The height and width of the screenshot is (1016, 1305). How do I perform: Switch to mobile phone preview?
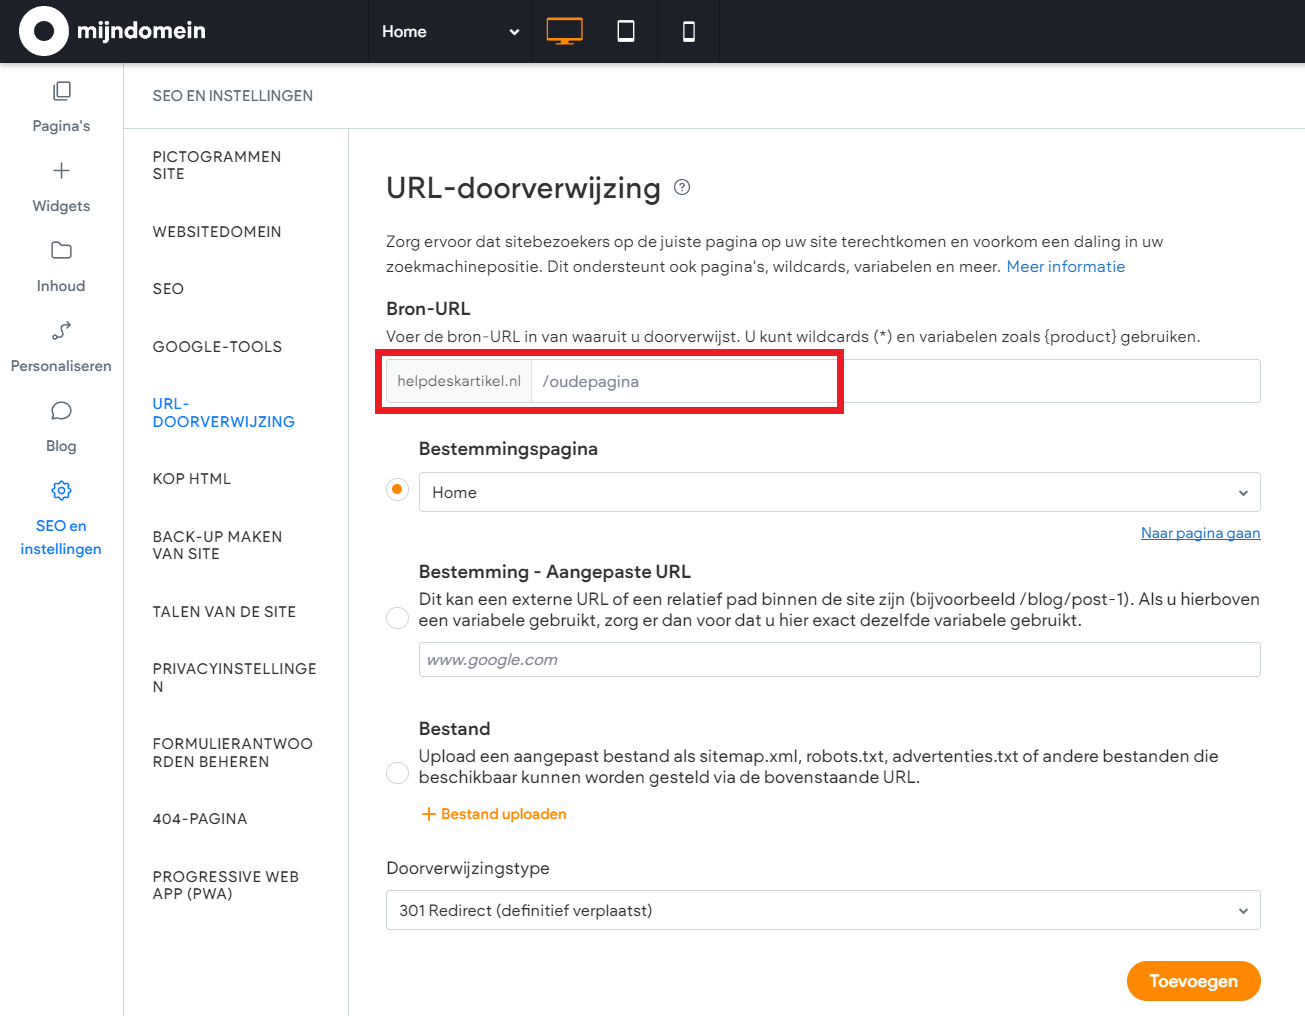coord(688,31)
